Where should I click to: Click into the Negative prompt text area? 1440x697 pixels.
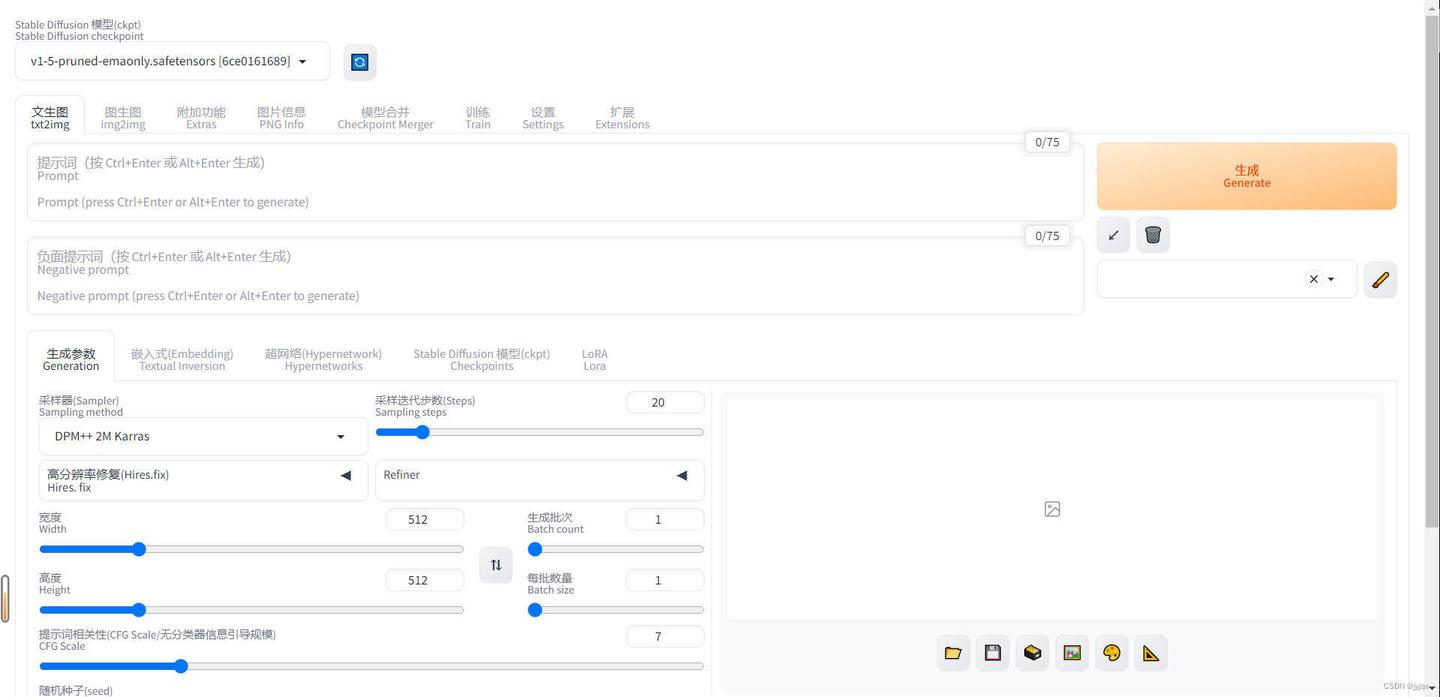coord(555,276)
